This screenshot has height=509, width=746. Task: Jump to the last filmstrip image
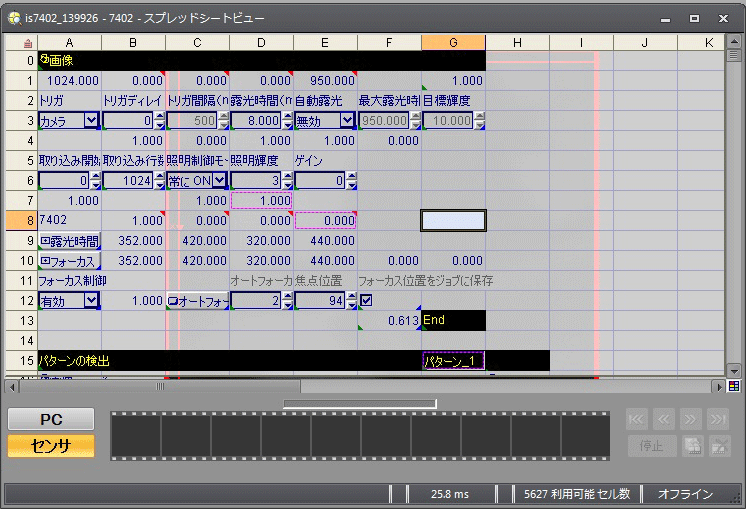(x=718, y=420)
